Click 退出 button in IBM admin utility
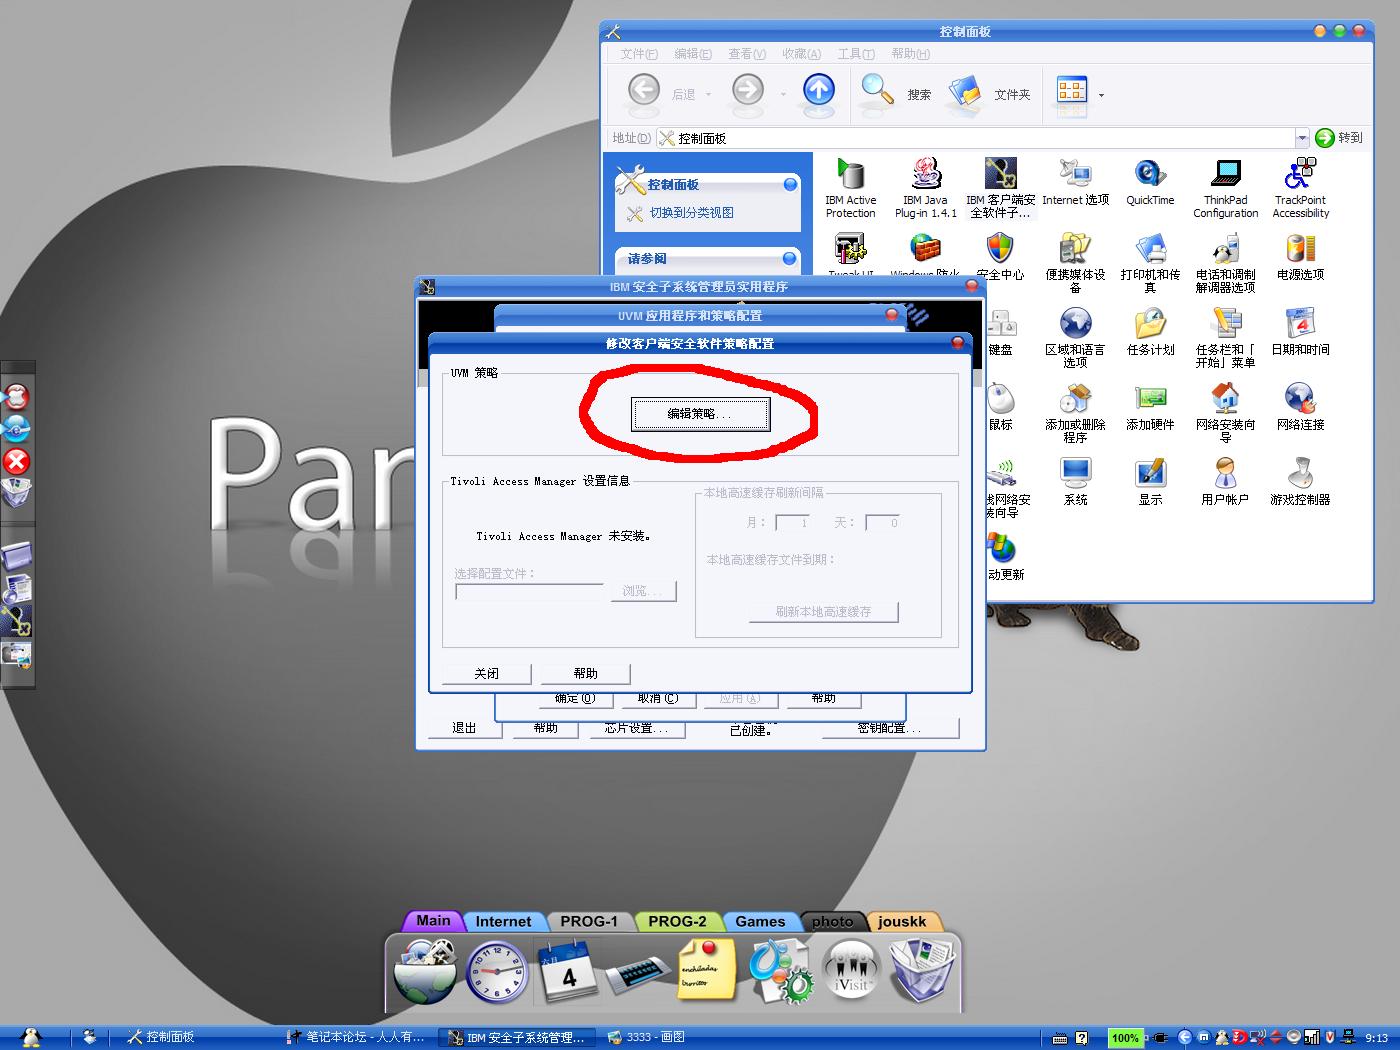This screenshot has width=1400, height=1050. tap(464, 728)
